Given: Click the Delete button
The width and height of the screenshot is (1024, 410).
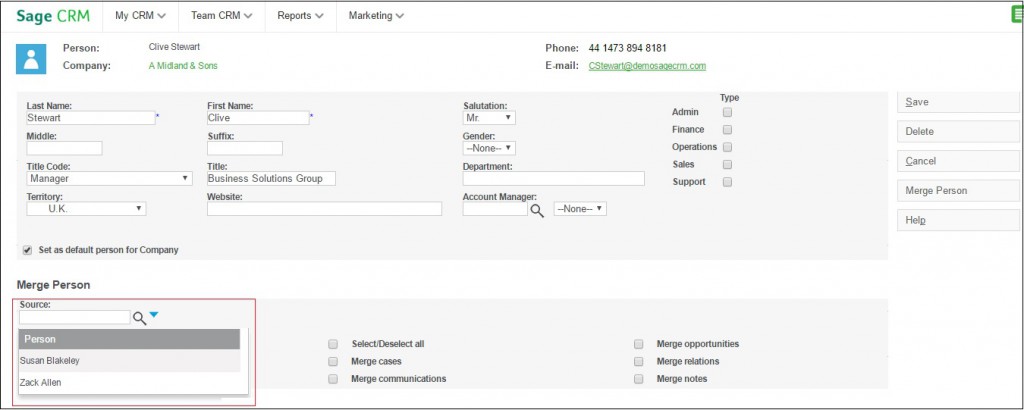Looking at the screenshot, I should click(958, 131).
